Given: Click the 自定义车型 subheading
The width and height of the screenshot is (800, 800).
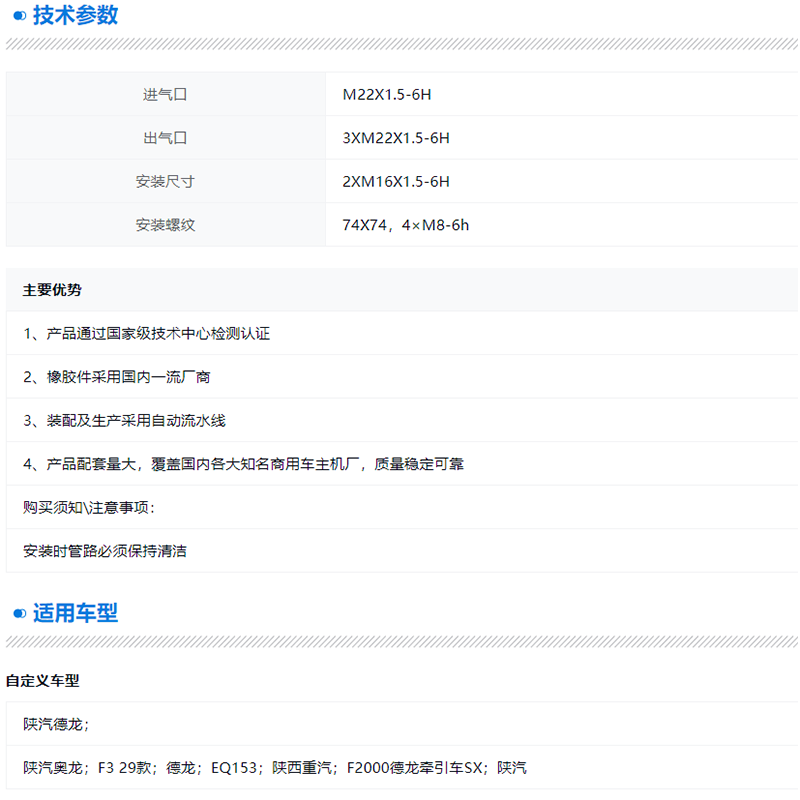Looking at the screenshot, I should point(42,681).
